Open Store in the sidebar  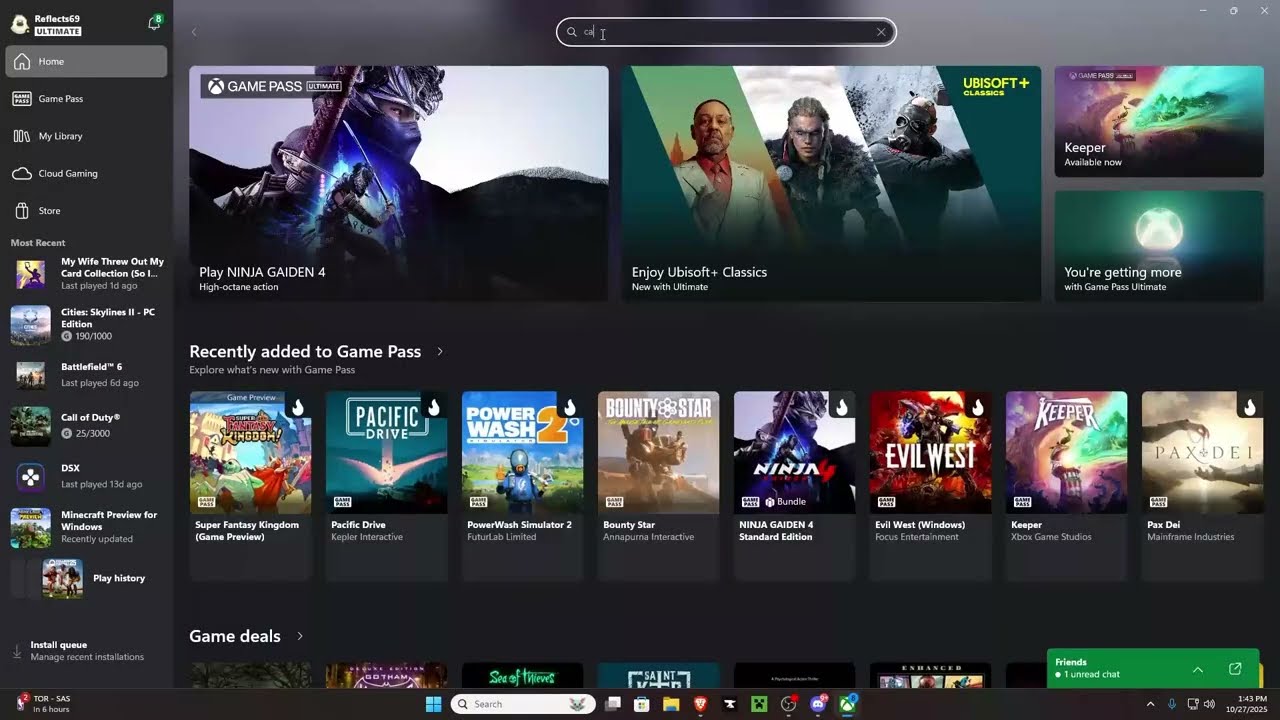point(86,211)
